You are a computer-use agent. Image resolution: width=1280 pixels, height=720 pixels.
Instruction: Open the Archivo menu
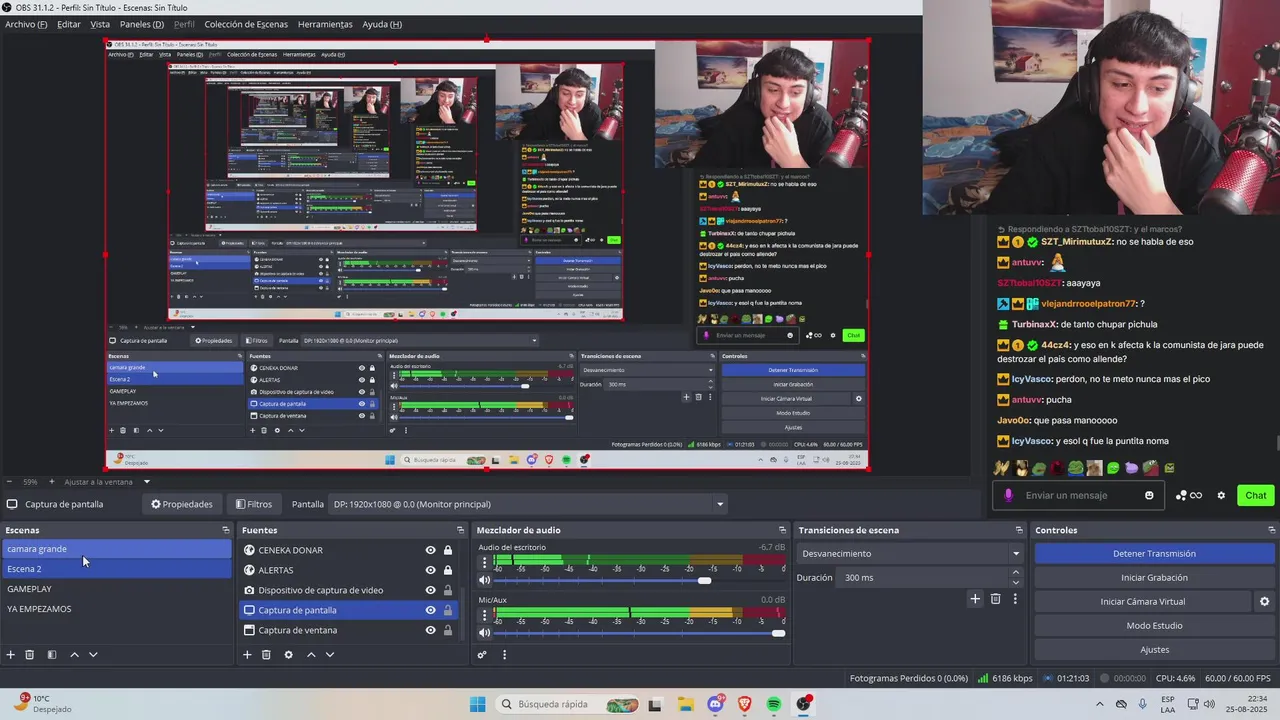pos(26,24)
